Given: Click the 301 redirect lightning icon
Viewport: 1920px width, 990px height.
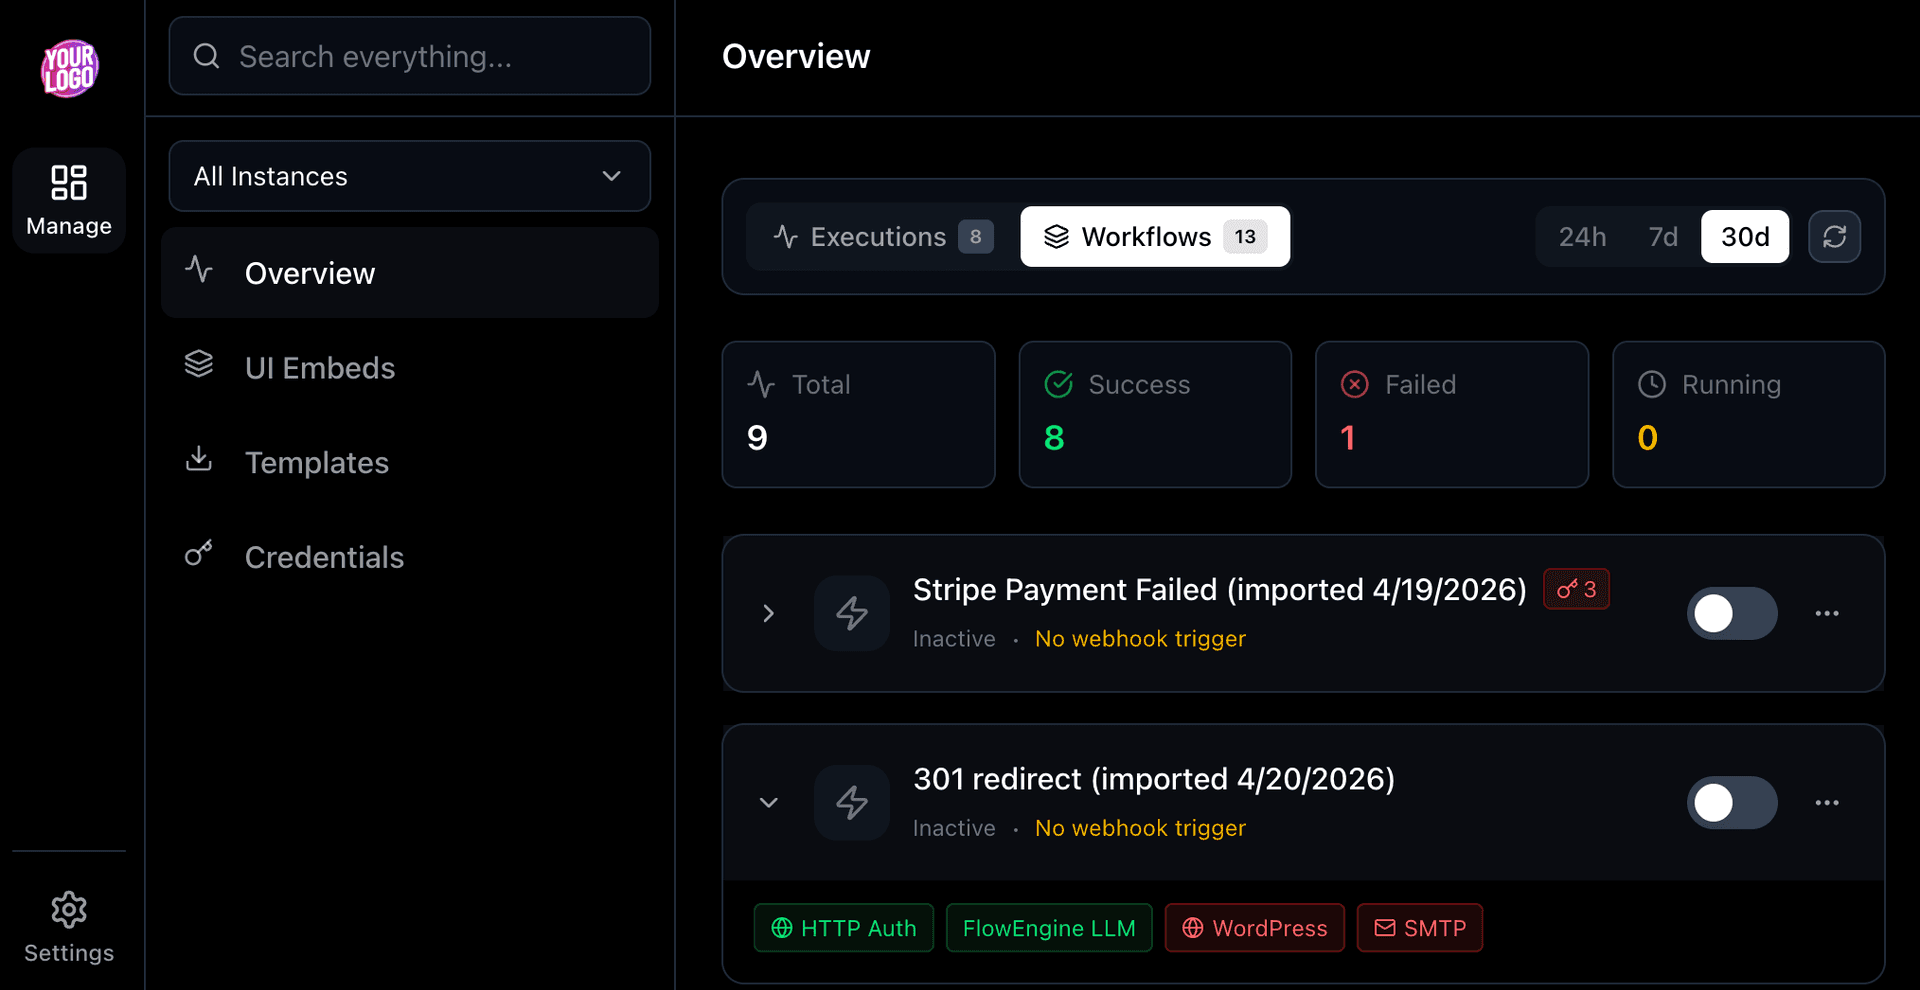Looking at the screenshot, I should click(852, 802).
